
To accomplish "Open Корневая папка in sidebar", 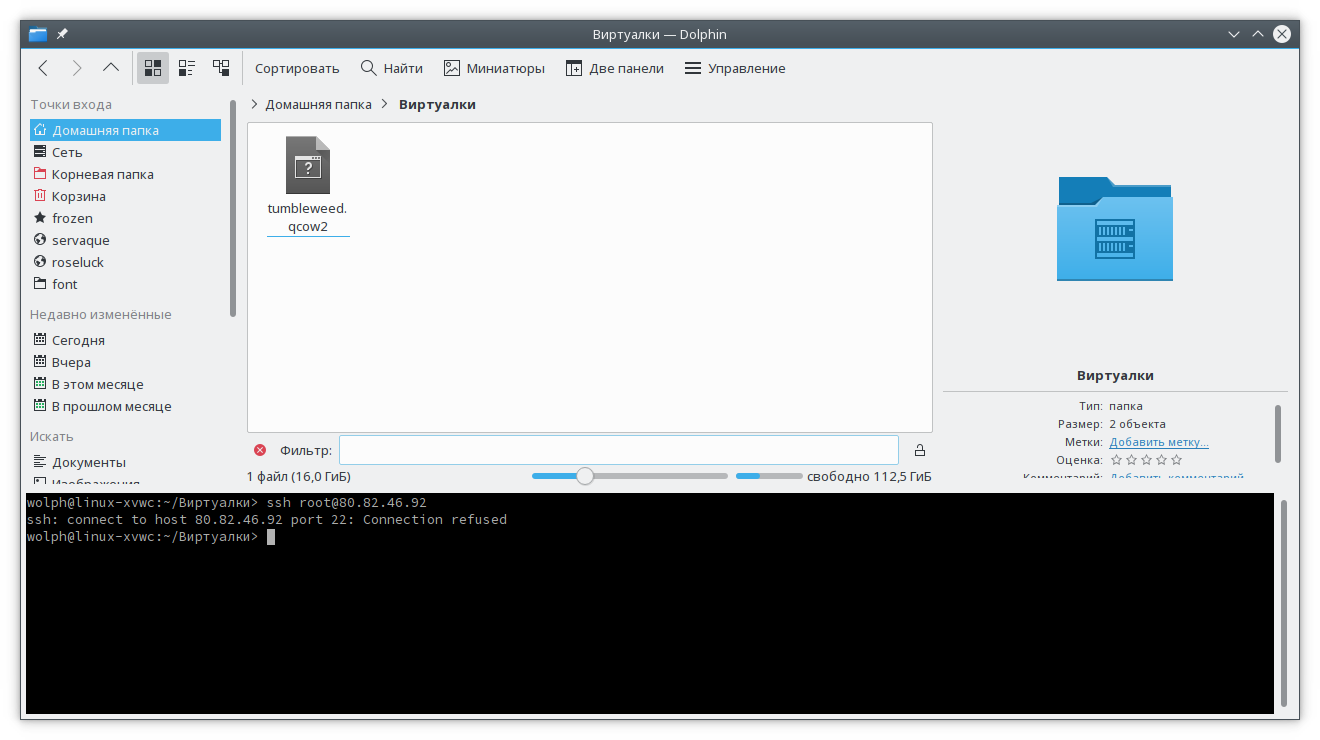I will tap(125, 174).
